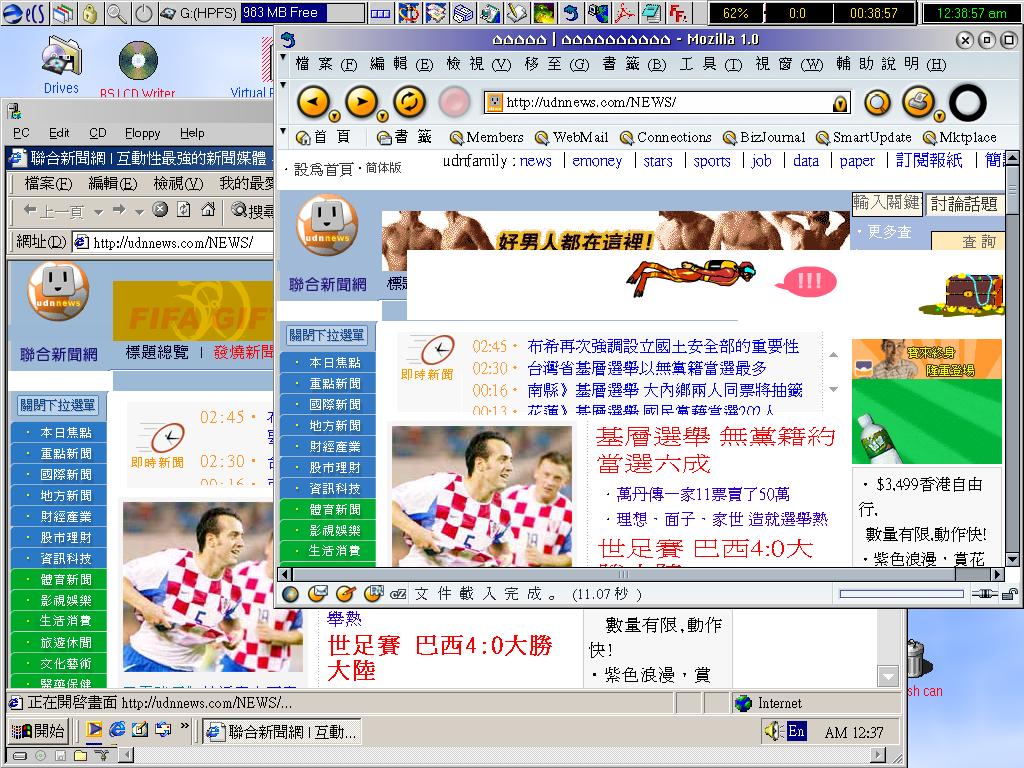
Task: Click the power shutdown icon in the eCS bar
Action: pyautogui.click(x=143, y=12)
